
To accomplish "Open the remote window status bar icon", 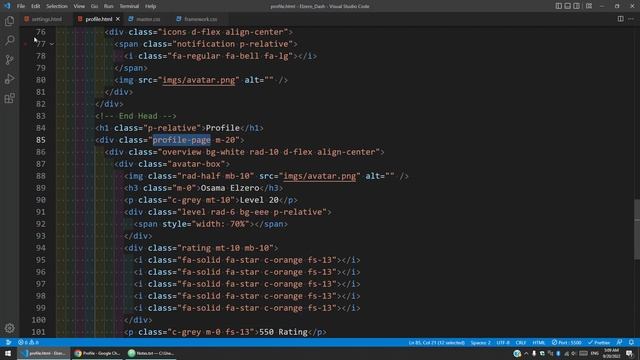I will [8, 342].
